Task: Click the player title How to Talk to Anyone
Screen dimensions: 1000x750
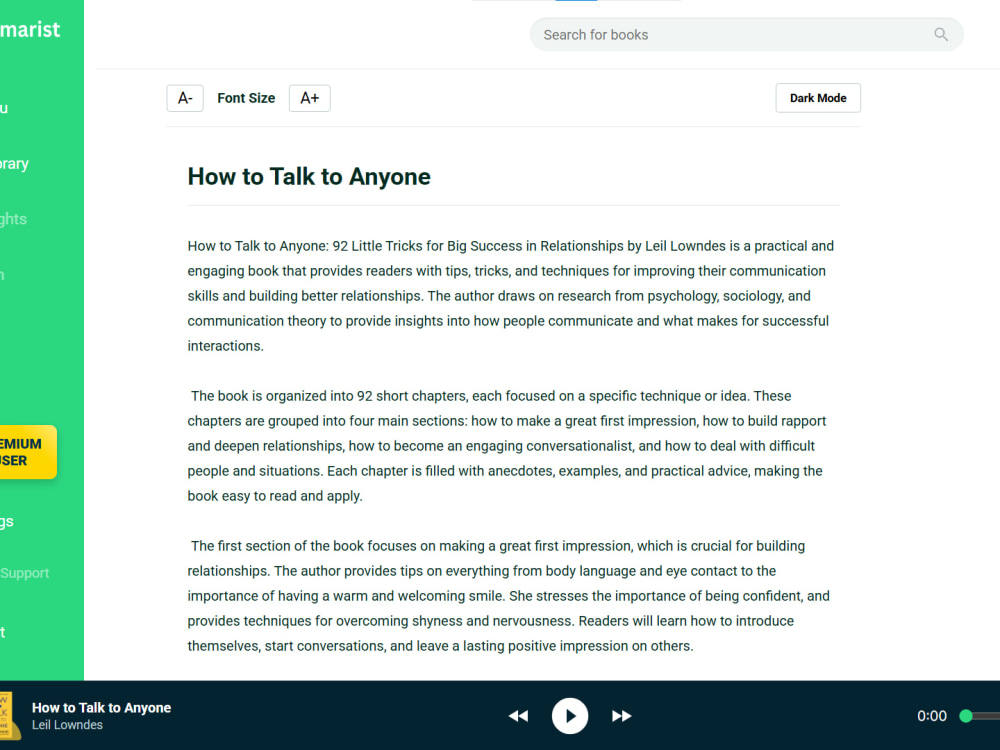Action: tap(101, 707)
